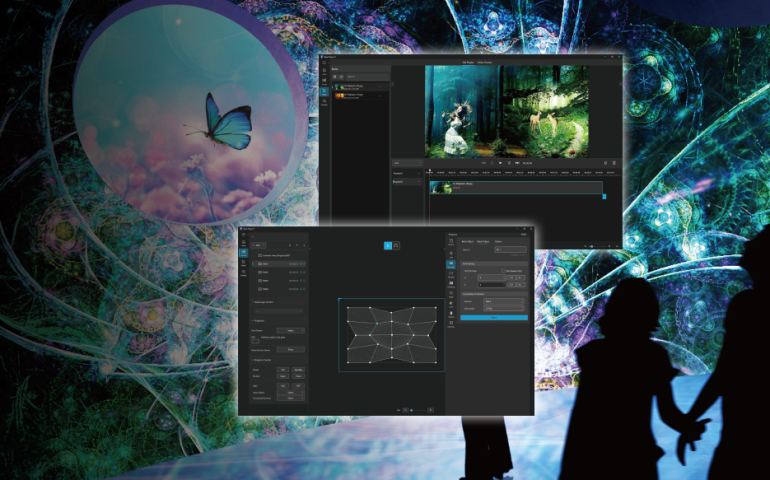This screenshot has height=480, width=770.
Task: Select the highlighted grid icon in property sidebar
Action: 451,264
